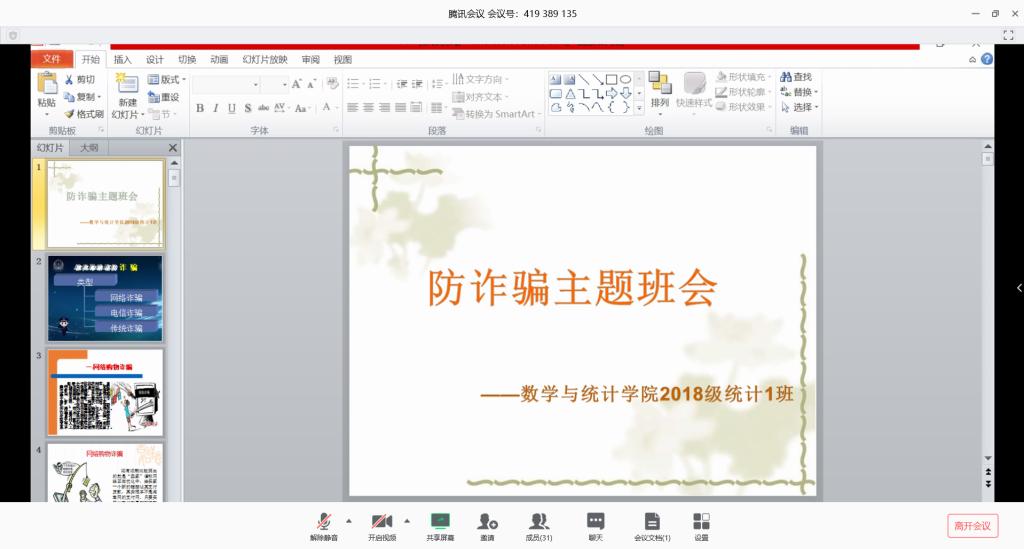Switch to the 大纲 outline pane tab
This screenshot has height=549, width=1024.
(89, 148)
